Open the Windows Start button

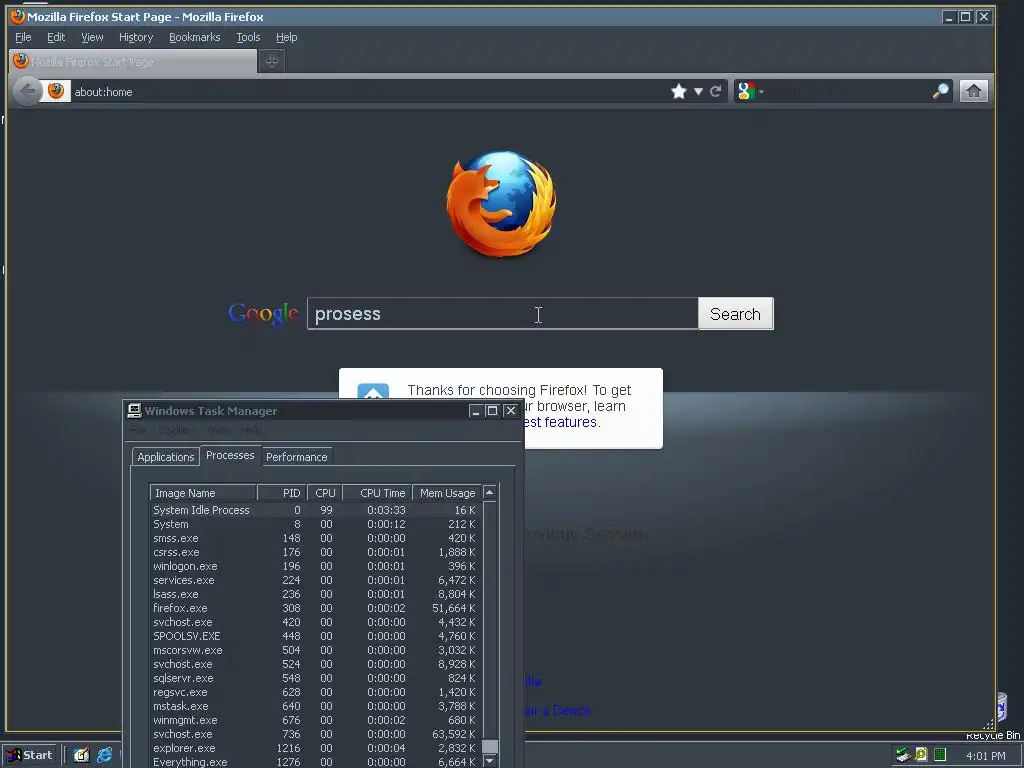[x=30, y=756]
